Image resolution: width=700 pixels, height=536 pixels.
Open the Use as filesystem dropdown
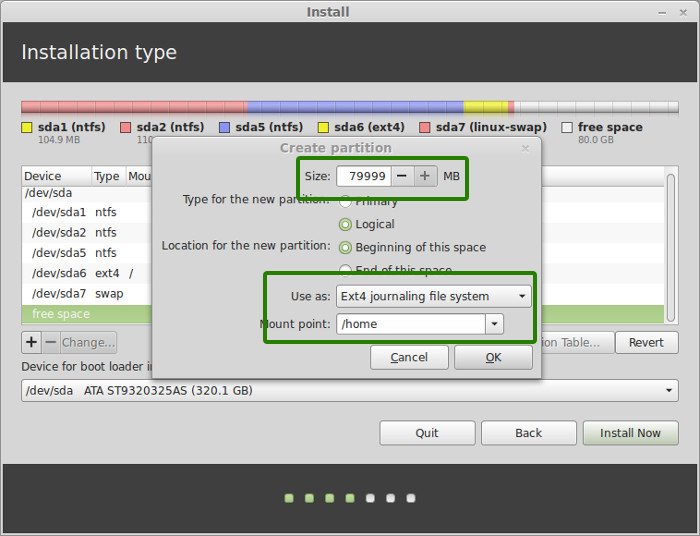pos(433,296)
